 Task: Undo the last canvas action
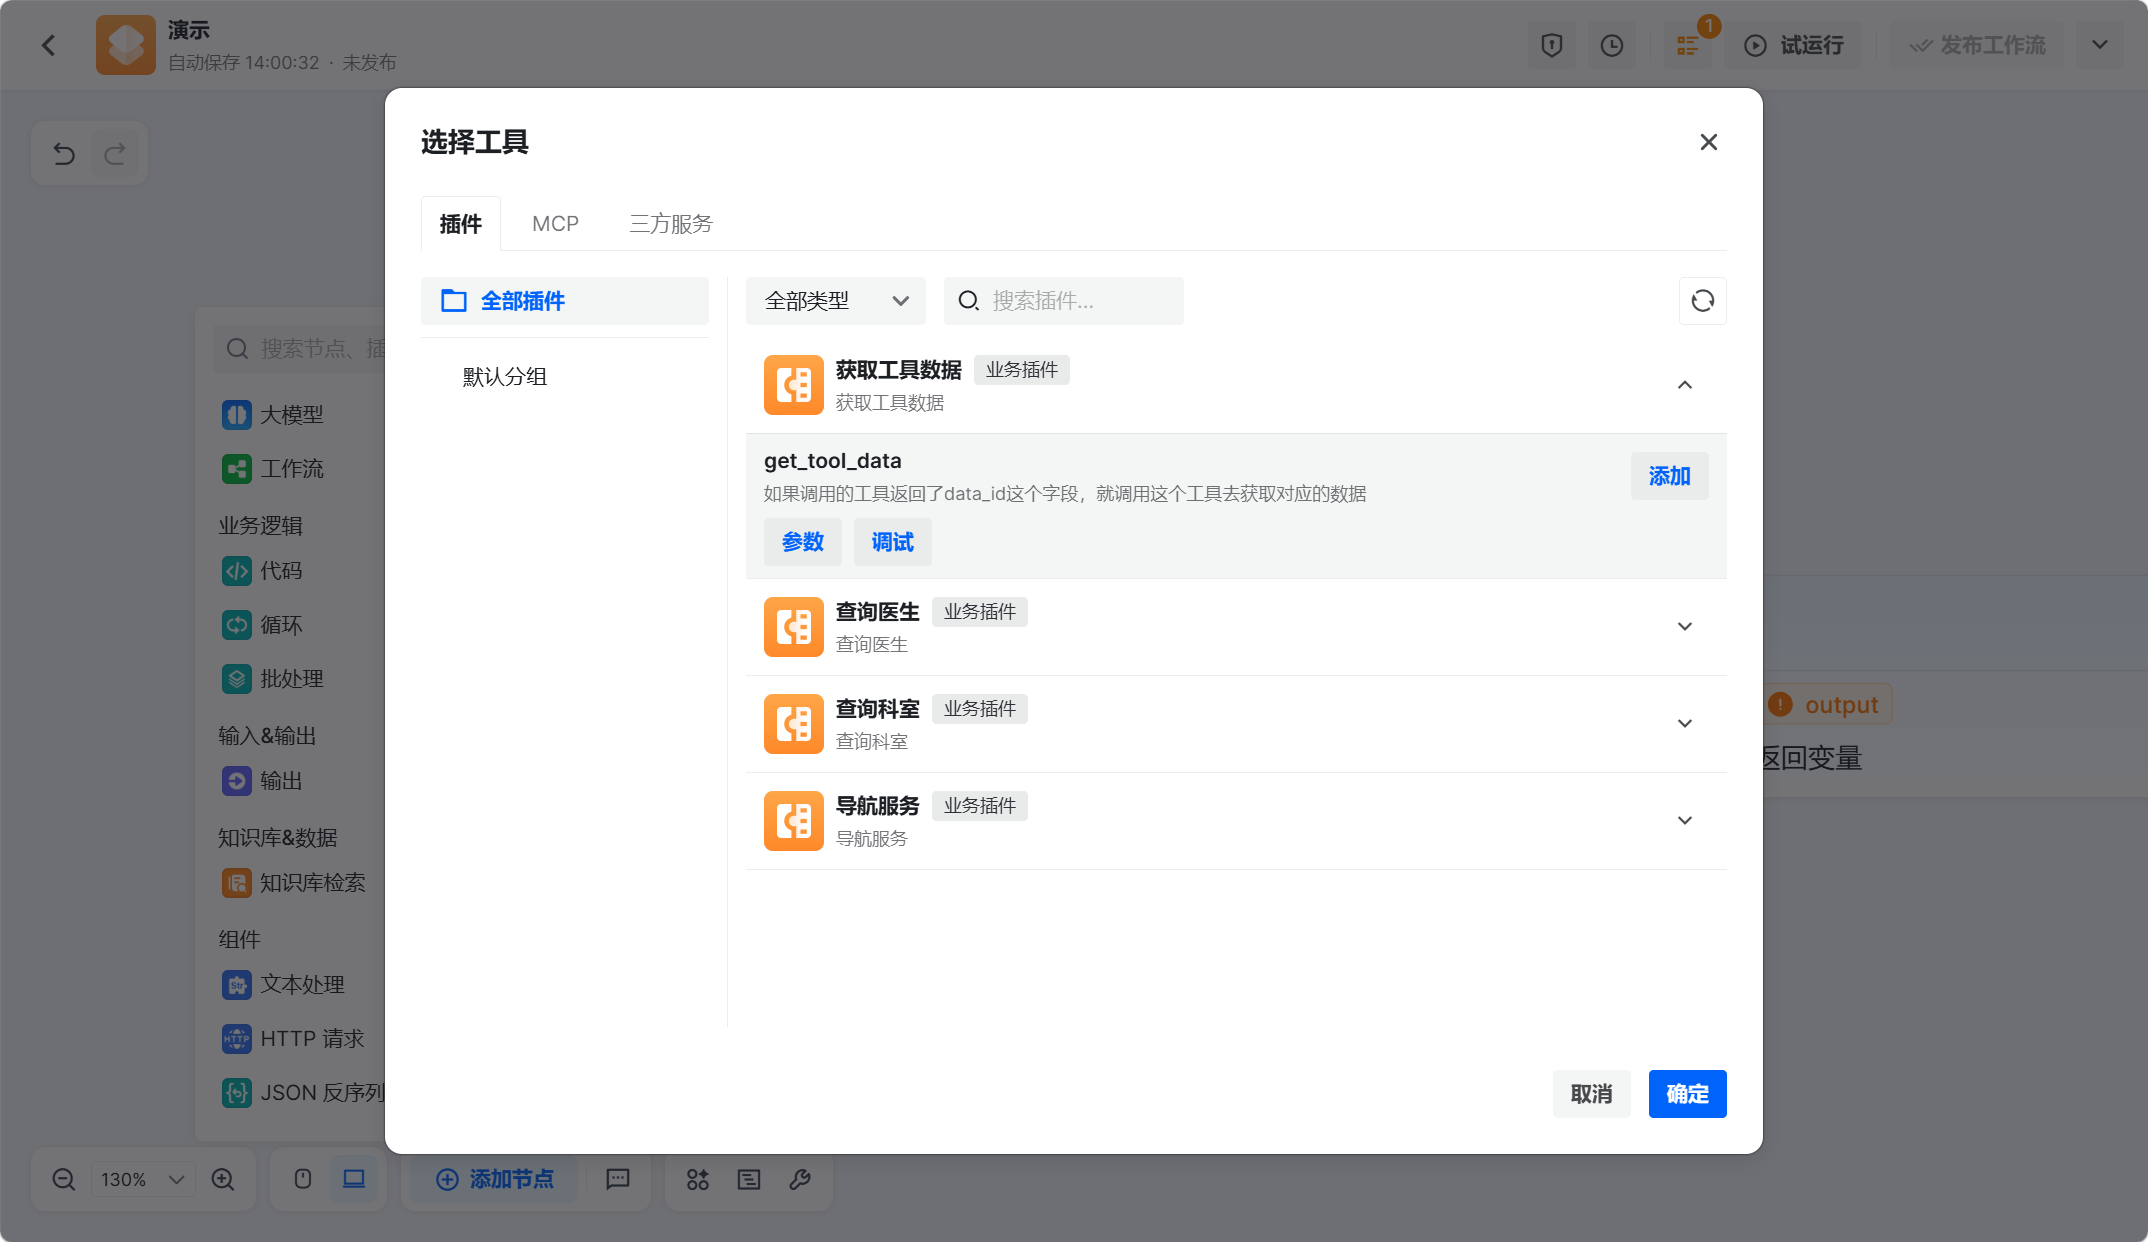64,153
